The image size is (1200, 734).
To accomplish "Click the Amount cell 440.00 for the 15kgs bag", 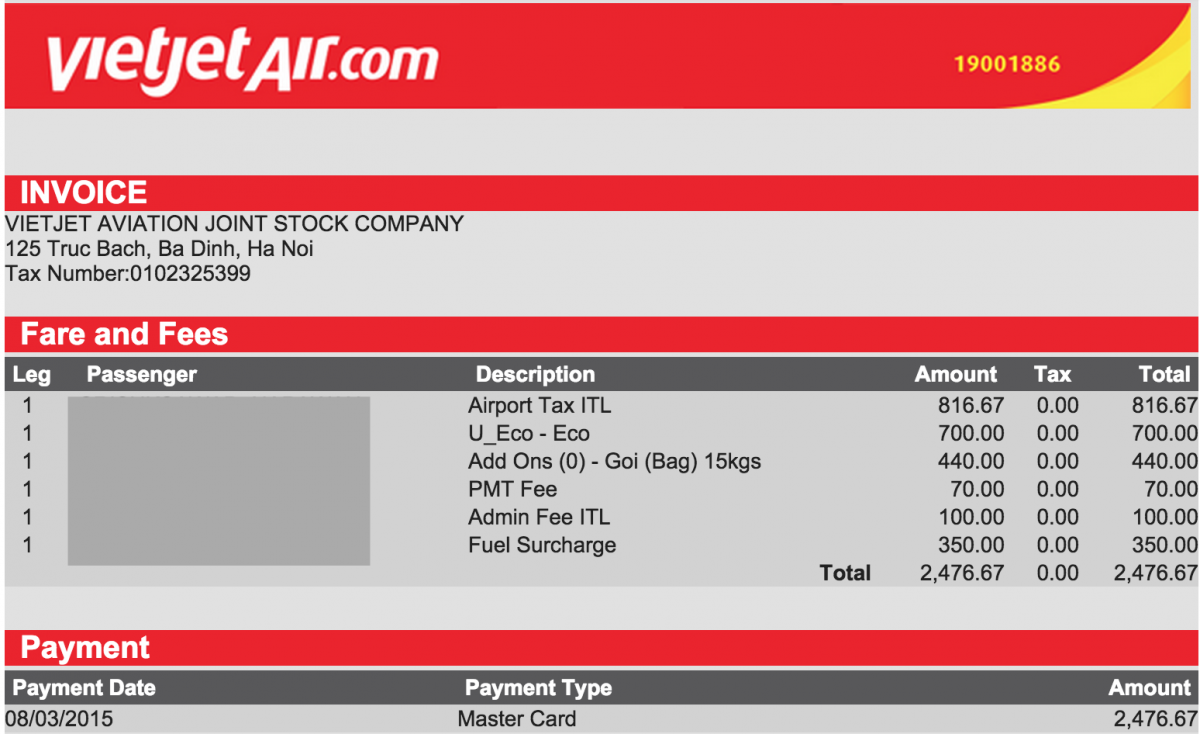I will tap(971, 462).
